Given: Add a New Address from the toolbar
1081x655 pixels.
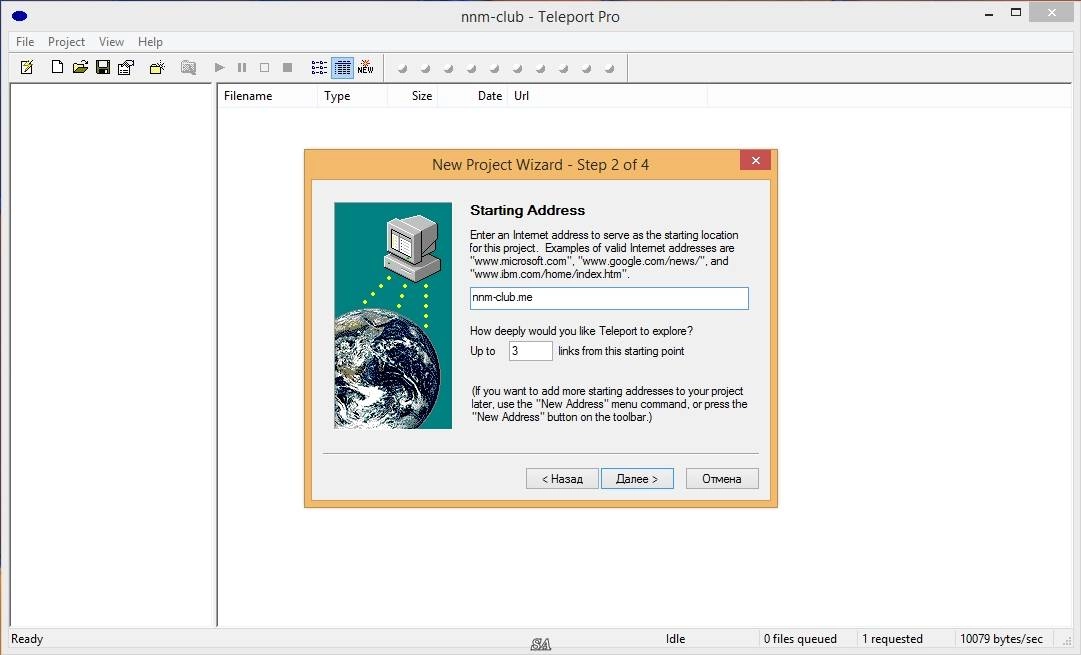Looking at the screenshot, I should point(157,68).
